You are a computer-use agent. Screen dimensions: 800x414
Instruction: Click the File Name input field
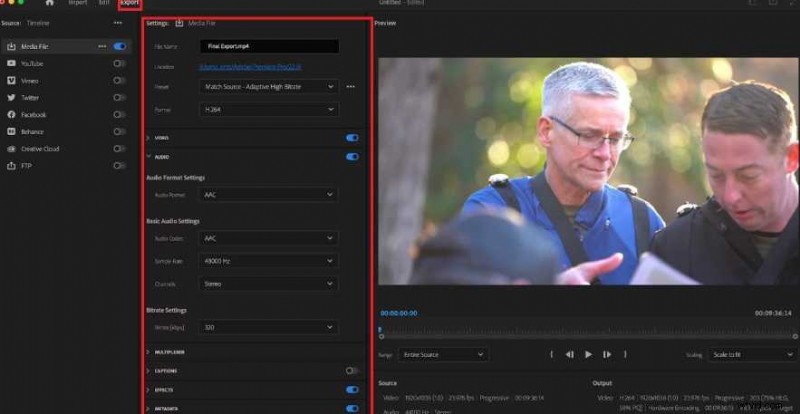tap(269, 46)
